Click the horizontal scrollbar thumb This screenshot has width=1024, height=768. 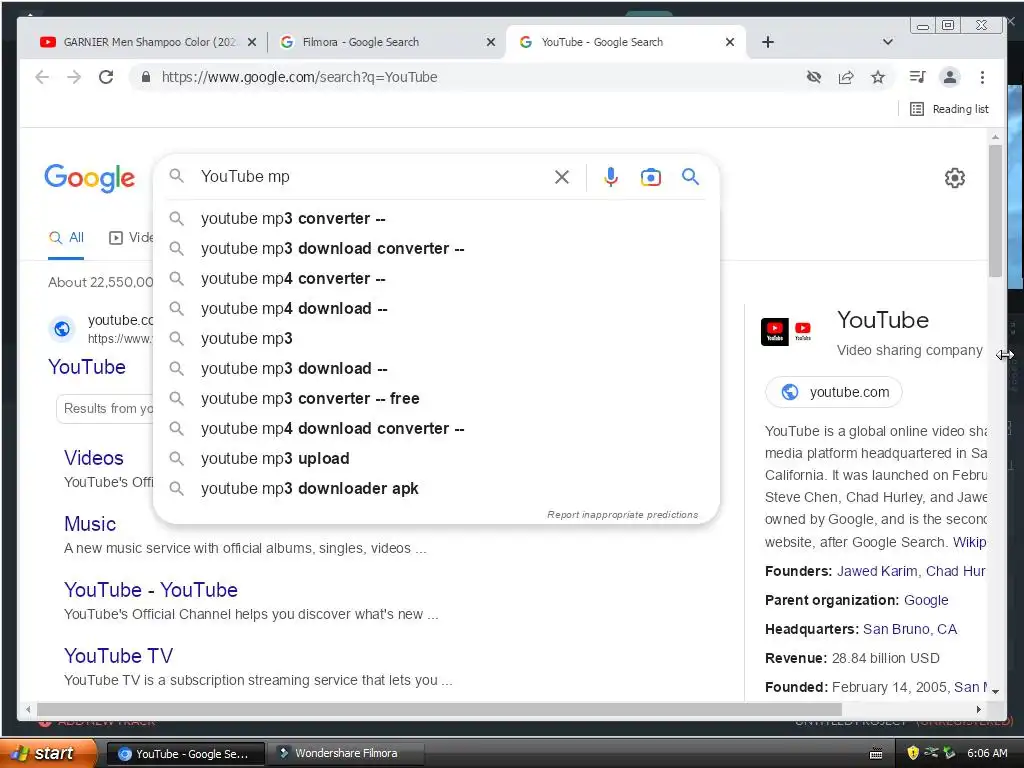point(439,709)
